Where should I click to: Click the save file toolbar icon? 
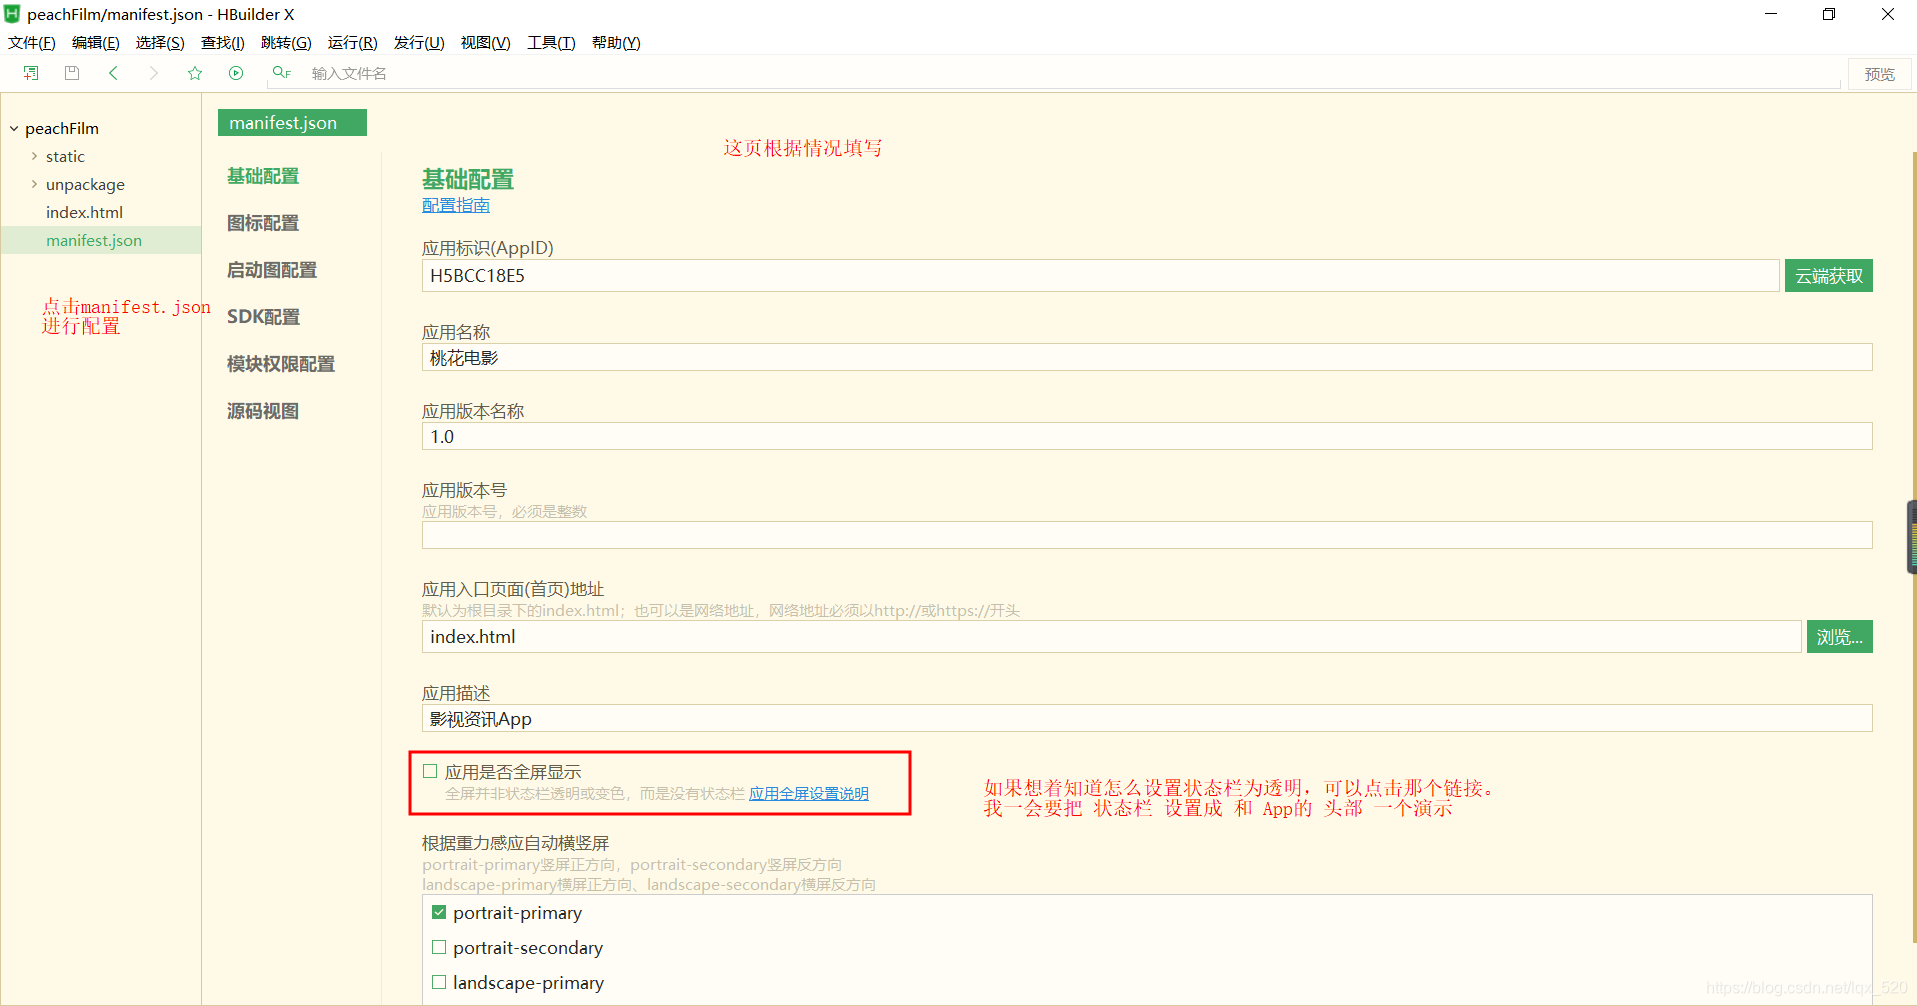pos(72,73)
